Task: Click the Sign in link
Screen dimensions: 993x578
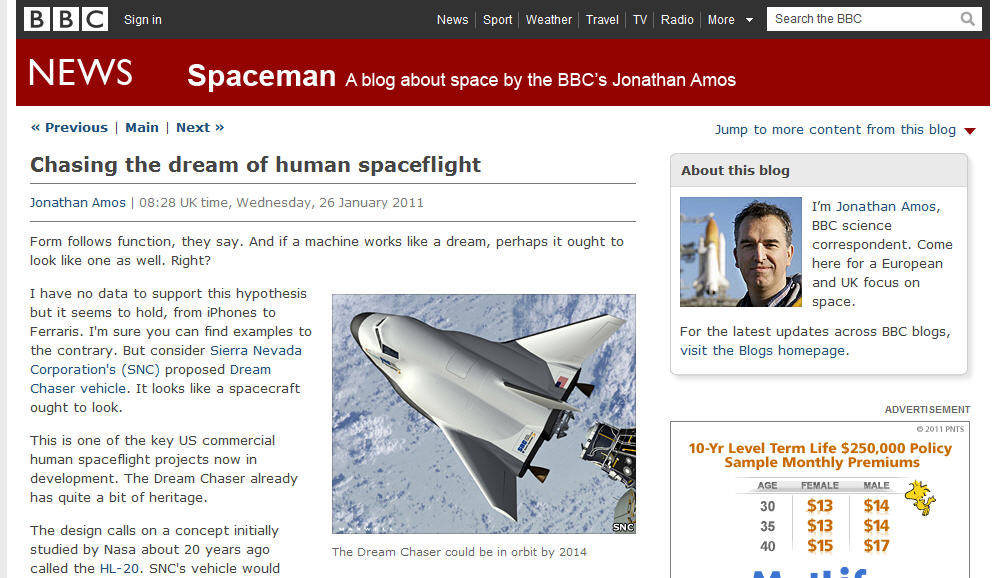Action: pos(142,20)
